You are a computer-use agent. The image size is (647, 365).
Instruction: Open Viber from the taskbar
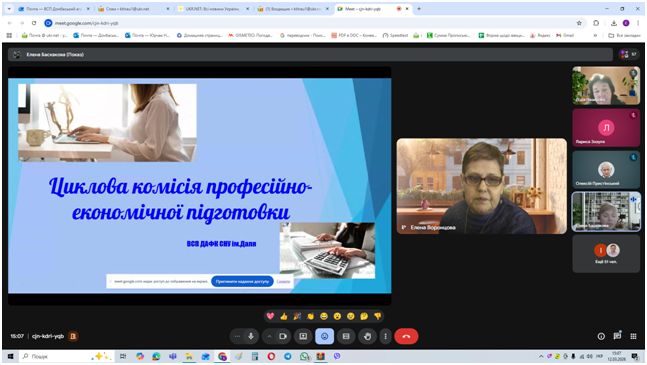point(337,356)
